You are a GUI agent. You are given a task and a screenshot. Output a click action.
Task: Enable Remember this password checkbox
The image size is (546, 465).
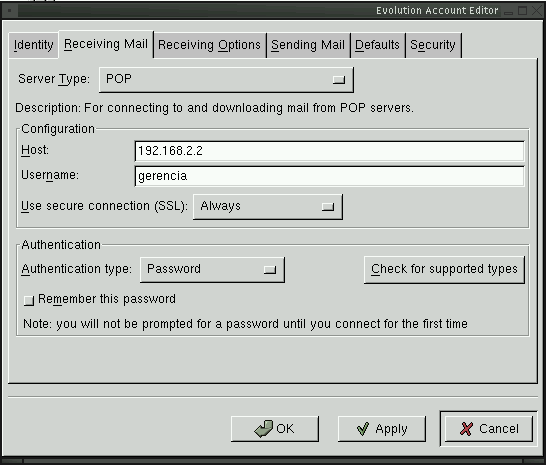(x=29, y=300)
